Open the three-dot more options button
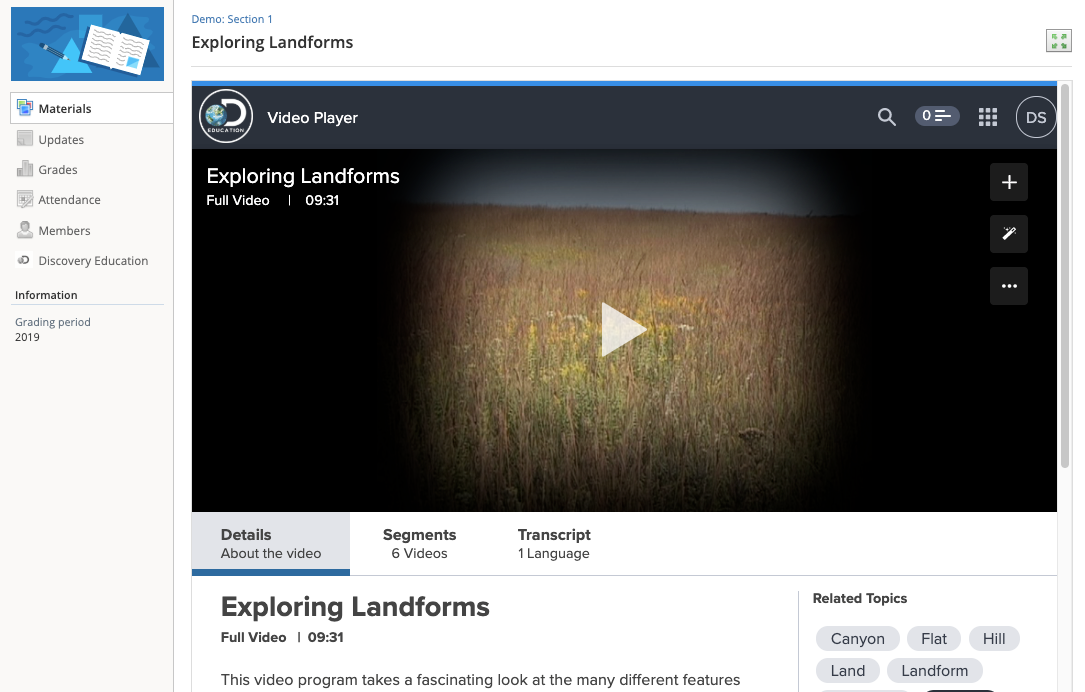Screen dimensions: 1085x692 (1009, 286)
